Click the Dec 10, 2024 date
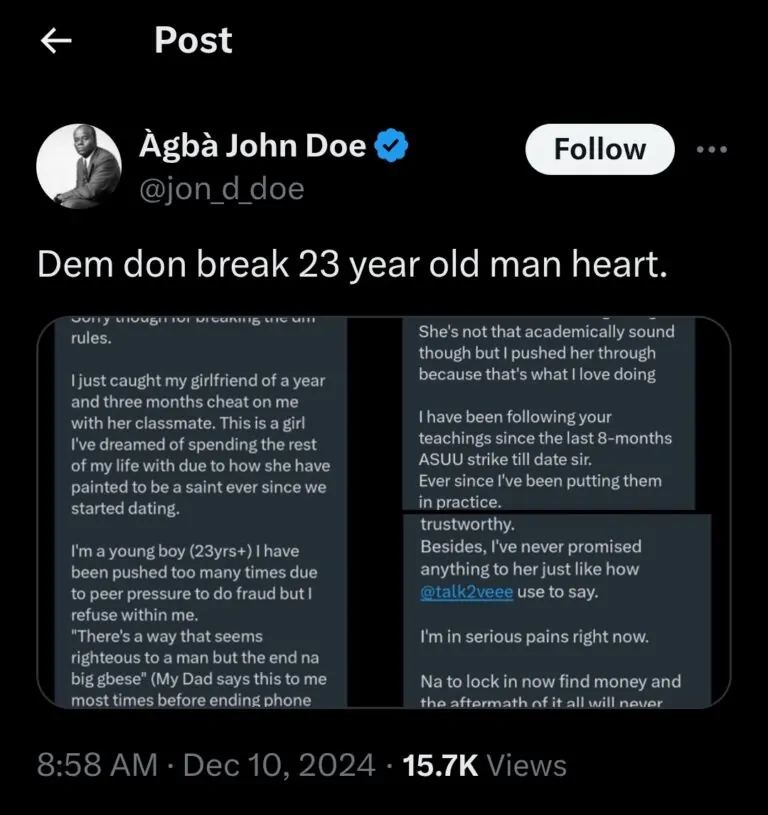The width and height of the screenshot is (768, 815). point(280,766)
